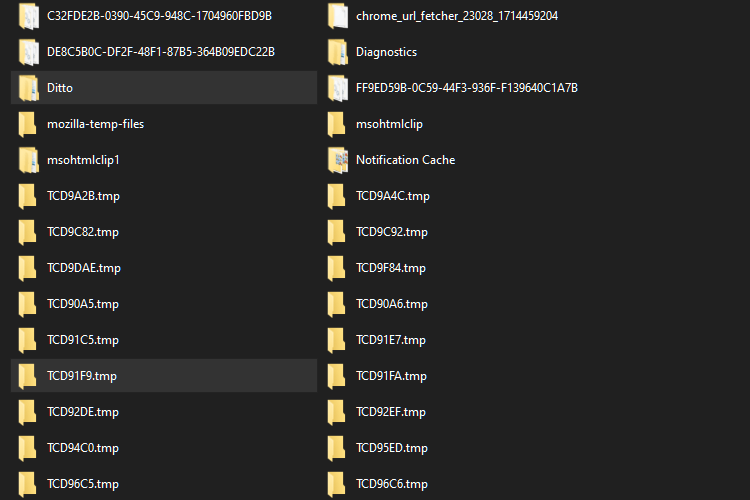This screenshot has width=750, height=500.
Task: Select the text TCD96C5.tmp
Action: 83,484
